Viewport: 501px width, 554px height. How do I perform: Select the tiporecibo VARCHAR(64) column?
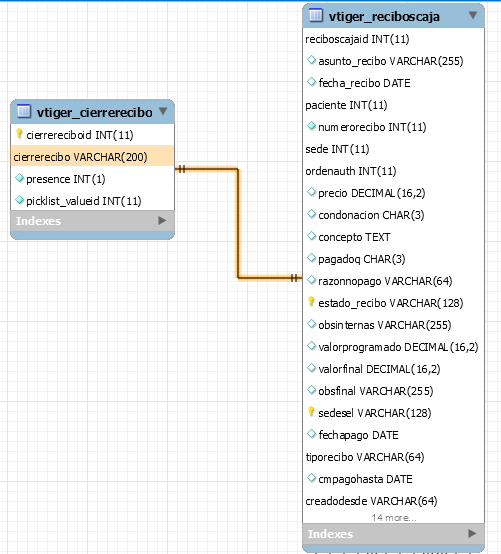[394, 457]
